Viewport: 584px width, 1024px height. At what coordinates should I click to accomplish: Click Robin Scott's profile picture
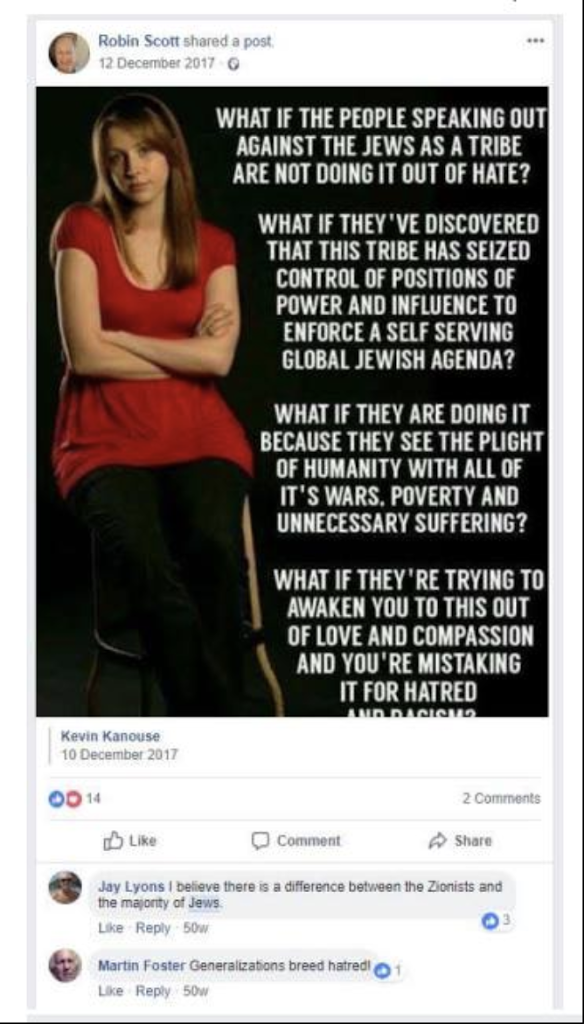click(69, 52)
